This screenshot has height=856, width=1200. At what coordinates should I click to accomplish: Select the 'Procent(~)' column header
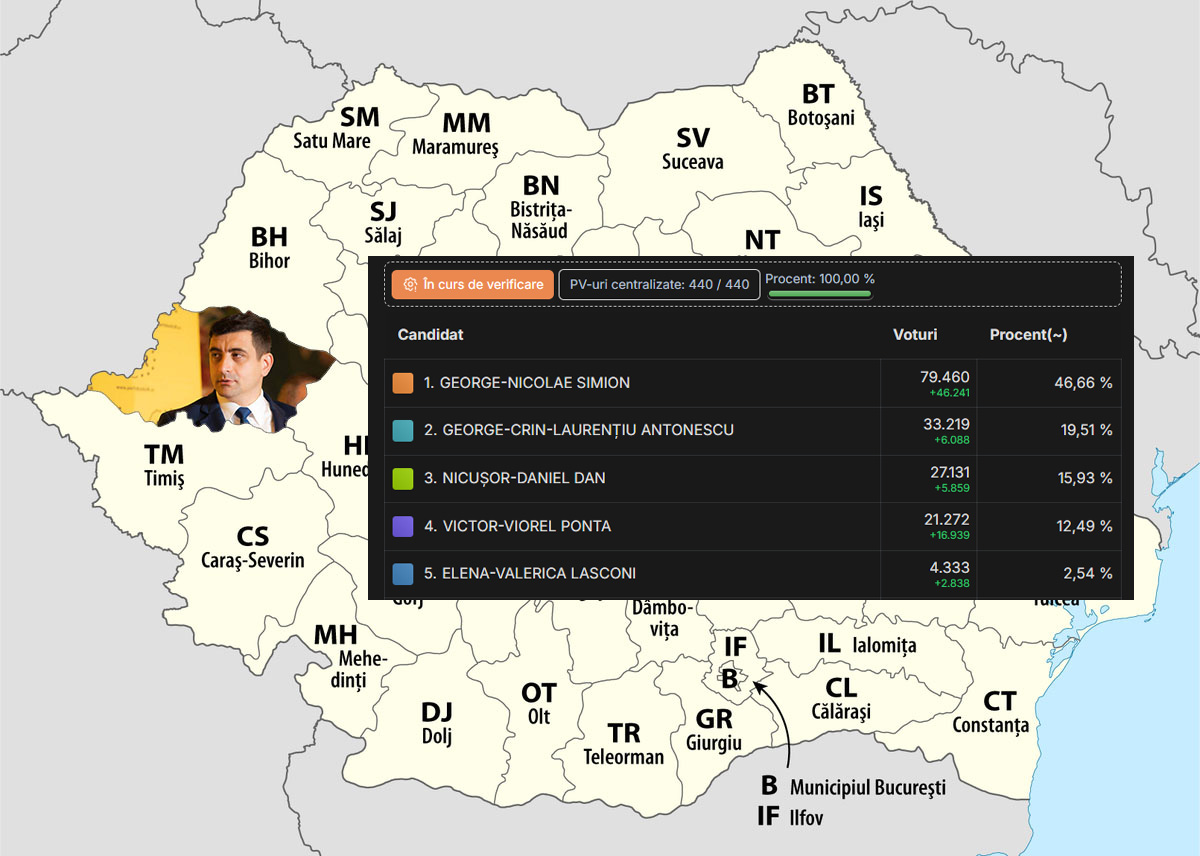click(1028, 335)
